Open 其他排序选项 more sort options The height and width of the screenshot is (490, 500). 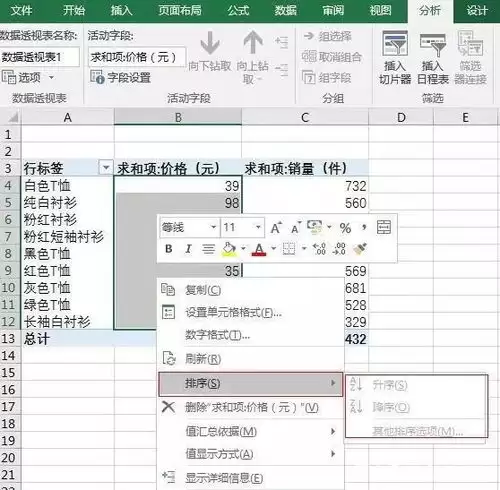coord(416,431)
